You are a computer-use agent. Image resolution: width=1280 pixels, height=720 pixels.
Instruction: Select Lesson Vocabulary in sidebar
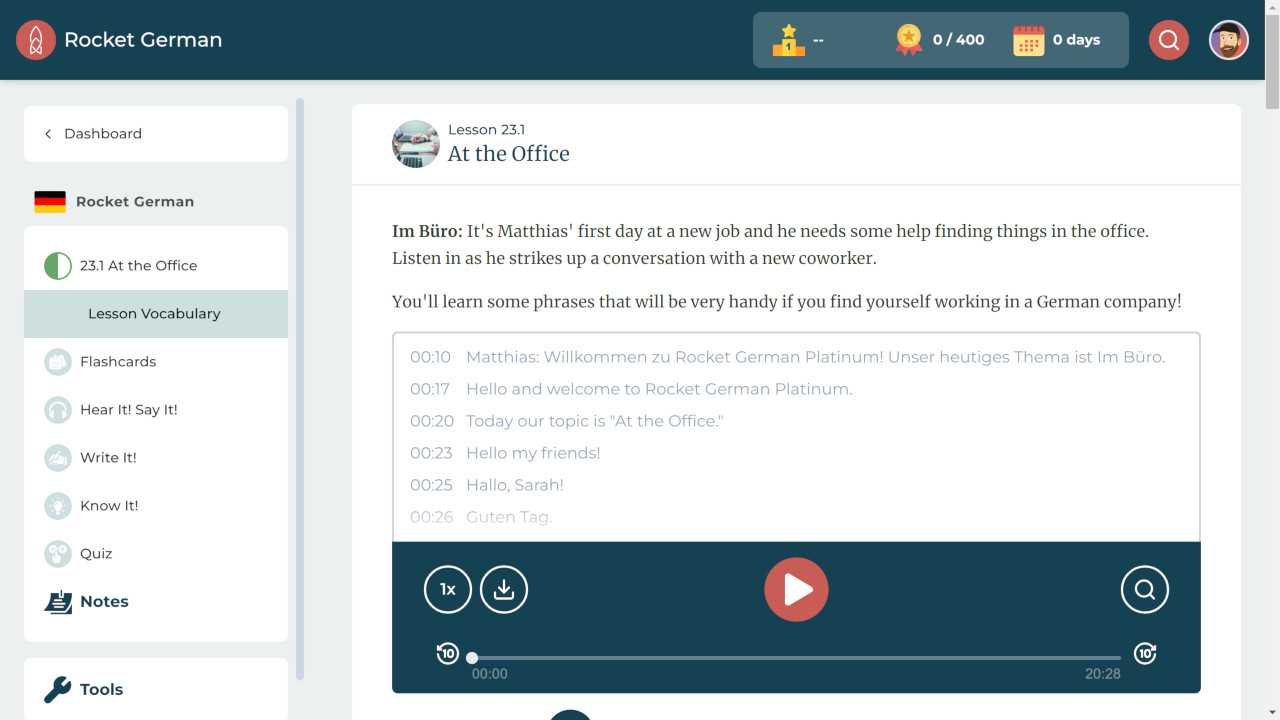(154, 314)
